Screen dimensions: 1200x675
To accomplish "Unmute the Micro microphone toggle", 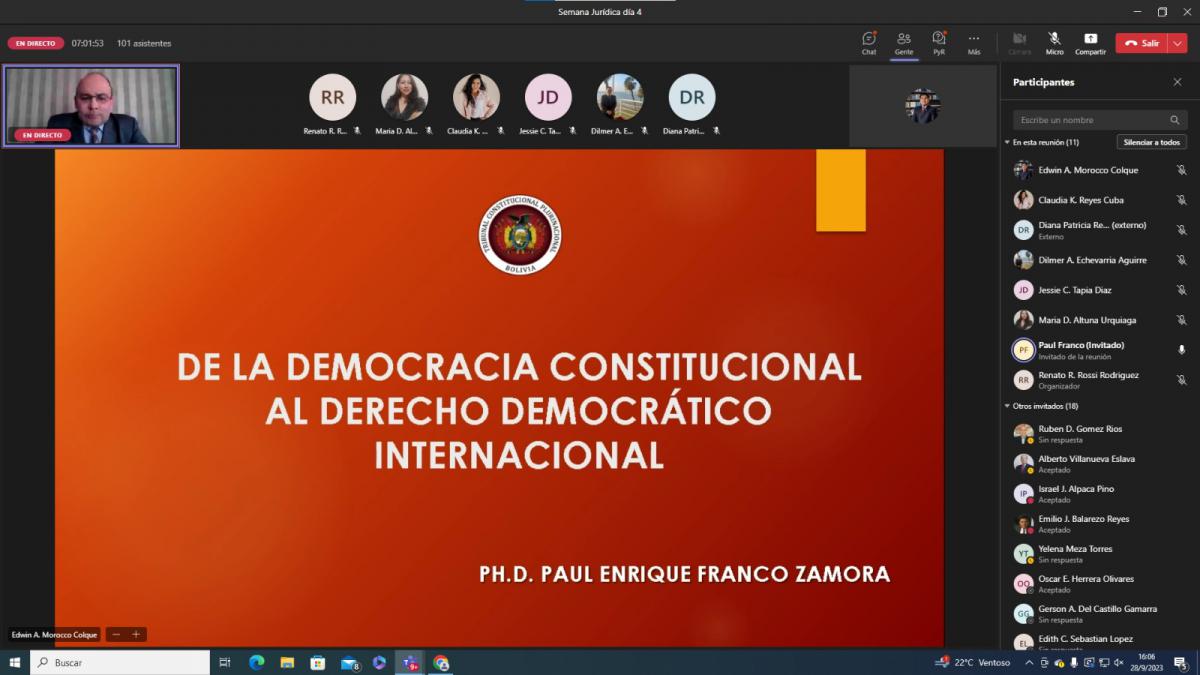I will point(1054,42).
